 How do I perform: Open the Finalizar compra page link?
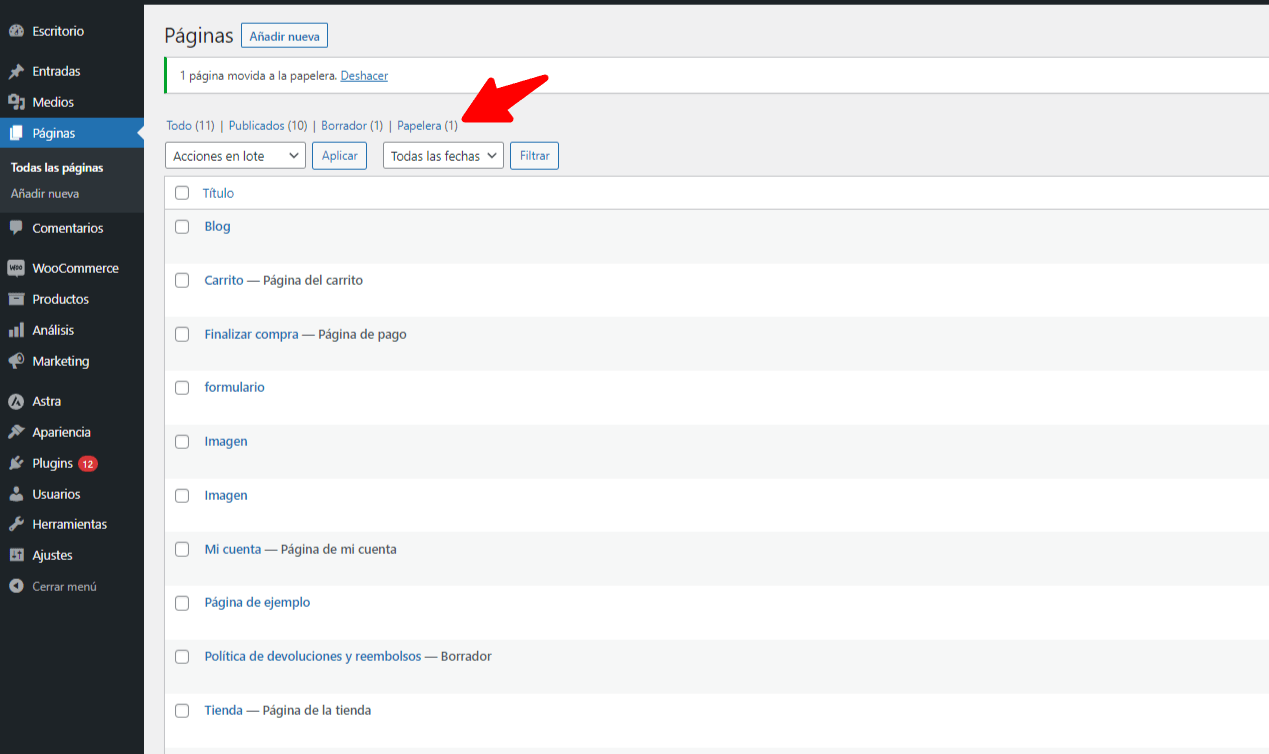point(251,335)
